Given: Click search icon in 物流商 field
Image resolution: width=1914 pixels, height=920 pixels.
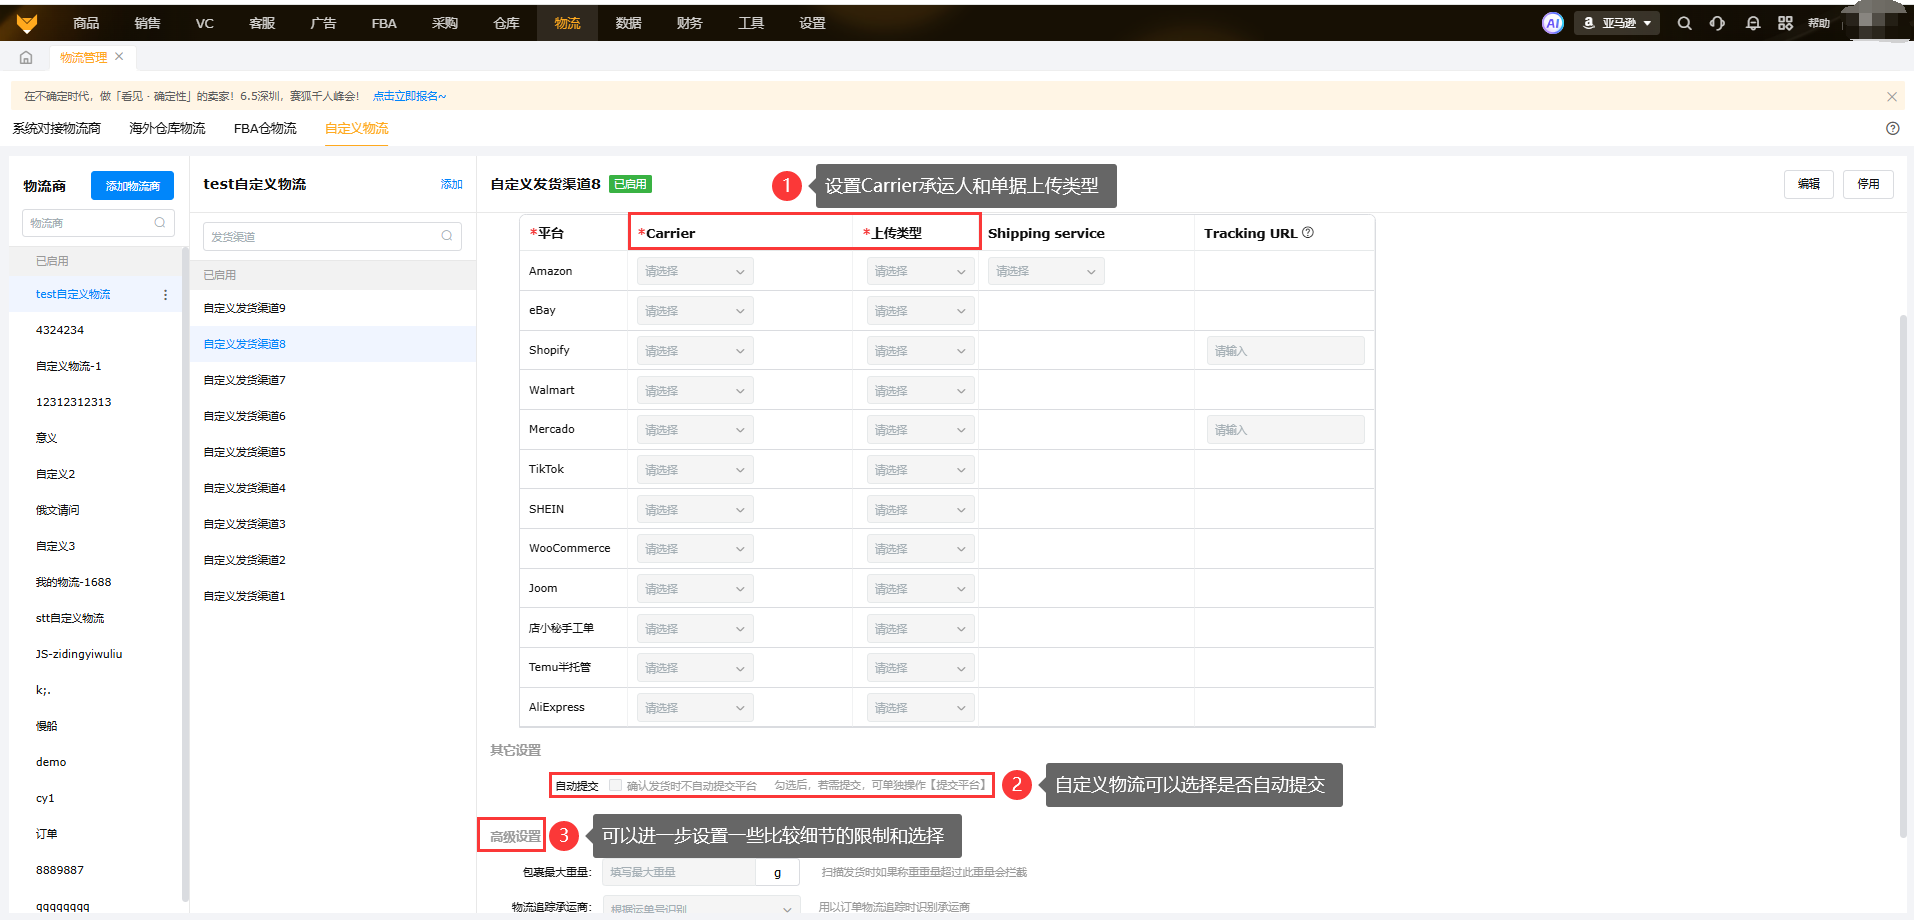Looking at the screenshot, I should pyautogui.click(x=160, y=223).
